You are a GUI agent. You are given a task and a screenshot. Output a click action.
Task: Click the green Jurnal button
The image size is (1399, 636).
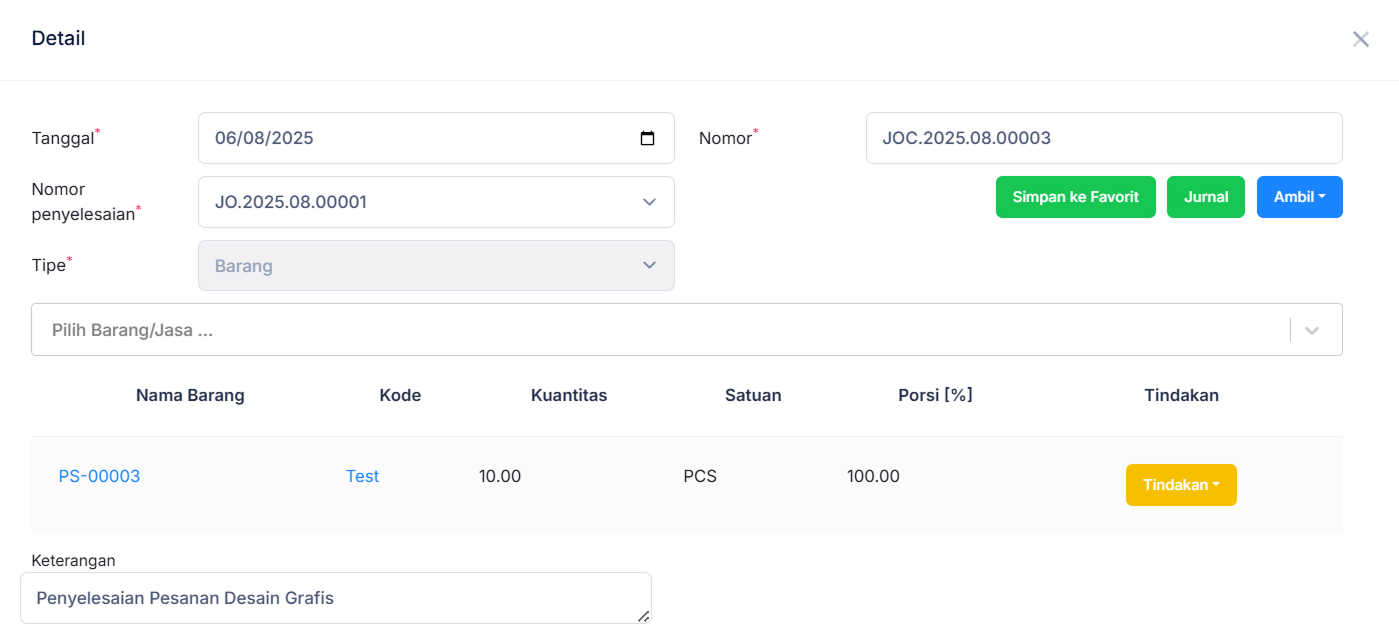(x=1205, y=197)
